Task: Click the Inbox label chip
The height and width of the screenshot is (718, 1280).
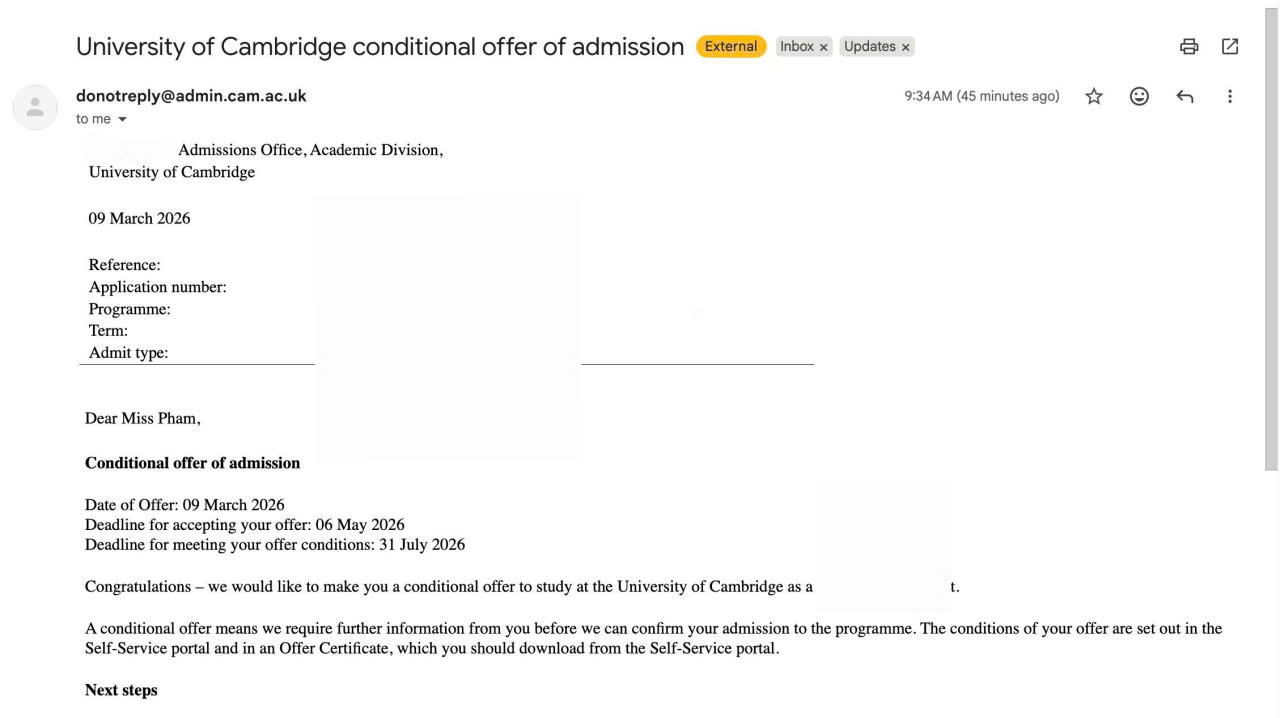Action: point(797,46)
